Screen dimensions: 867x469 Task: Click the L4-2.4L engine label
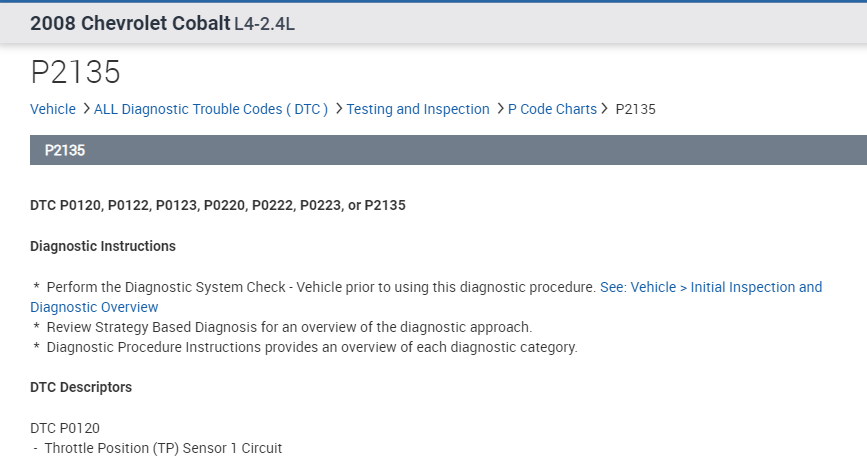coord(264,23)
